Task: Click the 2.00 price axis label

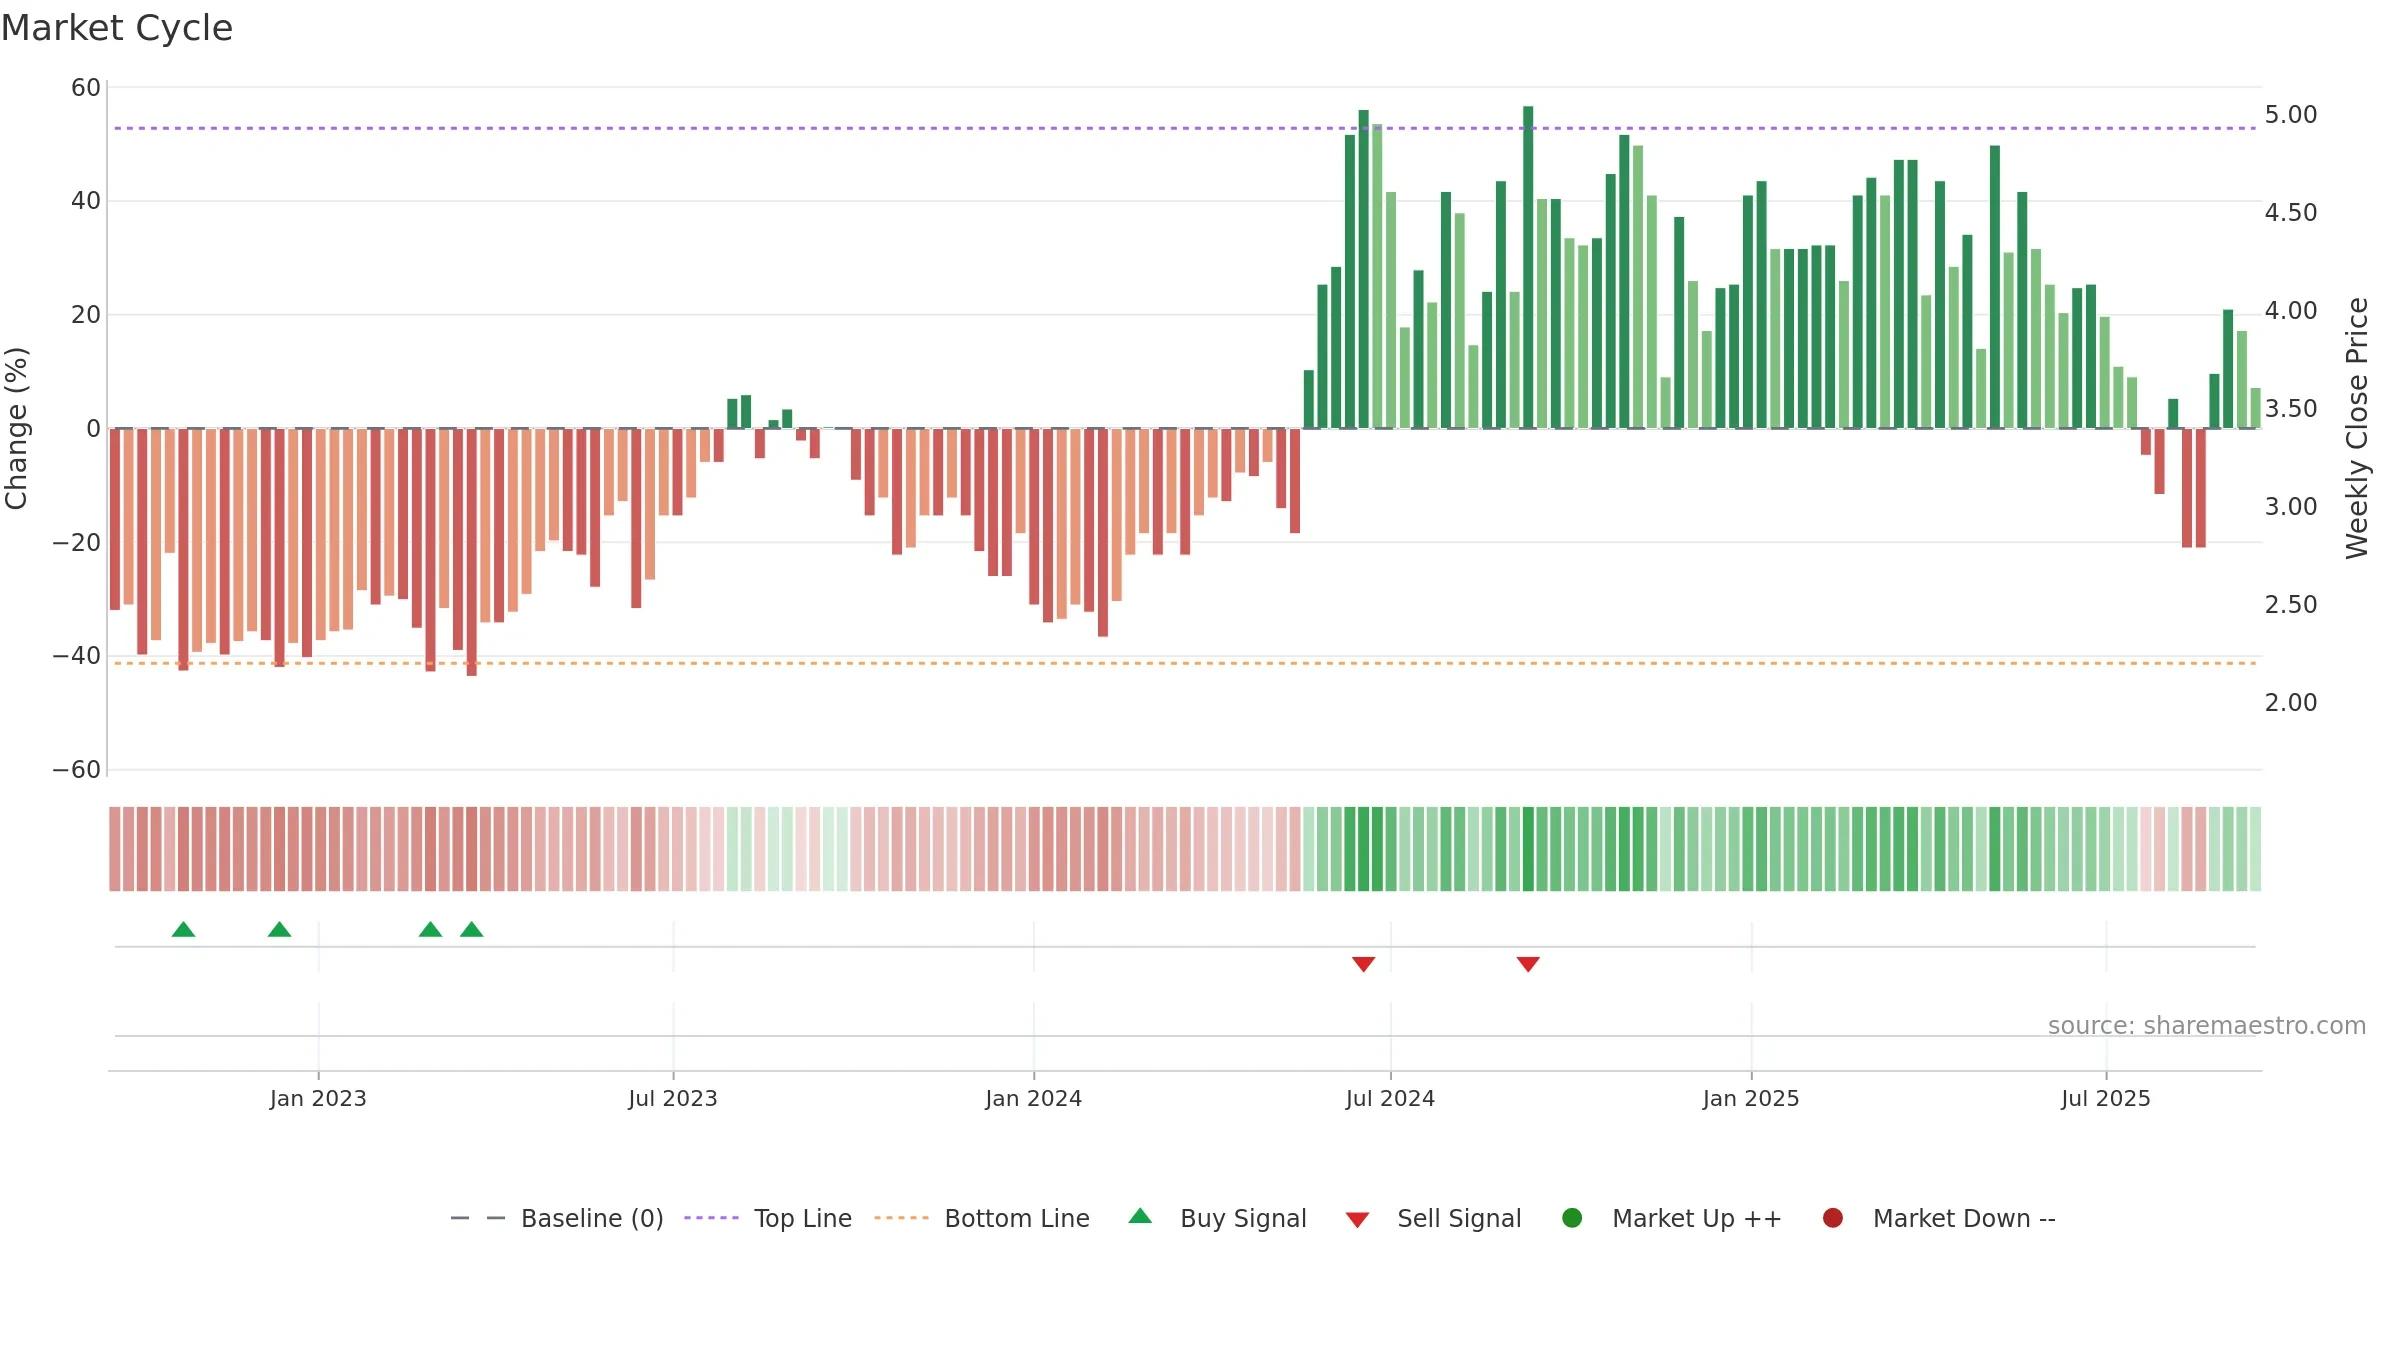Action: point(2291,702)
